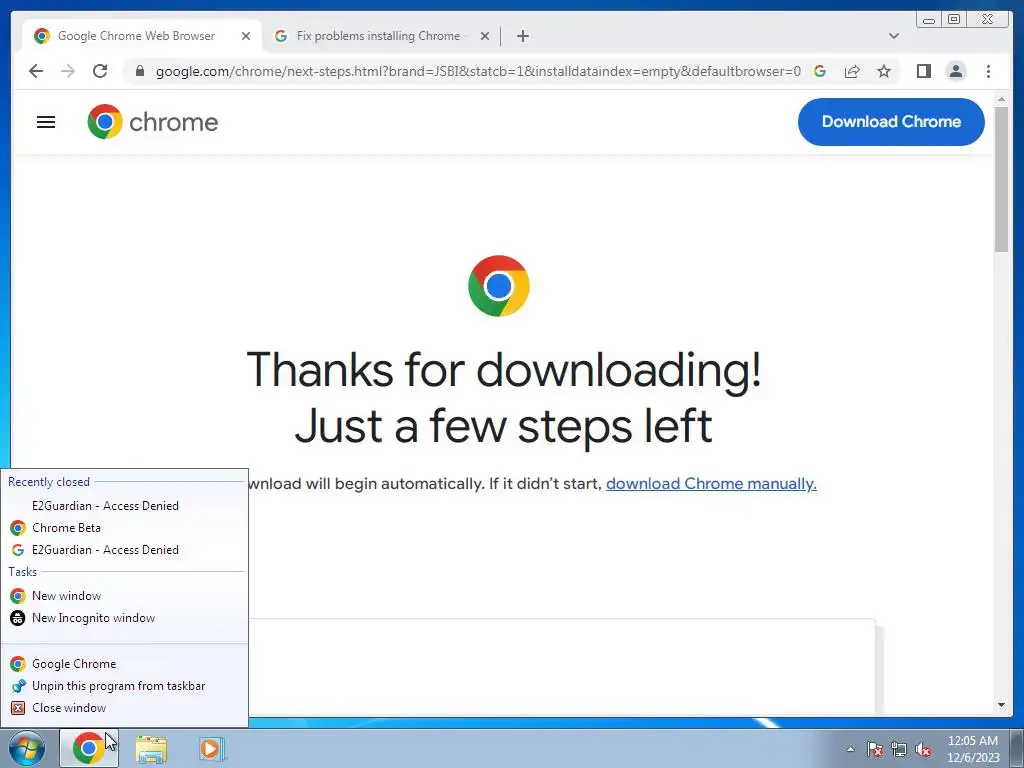Expand the tab search dropdown arrow
Viewport: 1024px width, 768px height.
[893, 36]
